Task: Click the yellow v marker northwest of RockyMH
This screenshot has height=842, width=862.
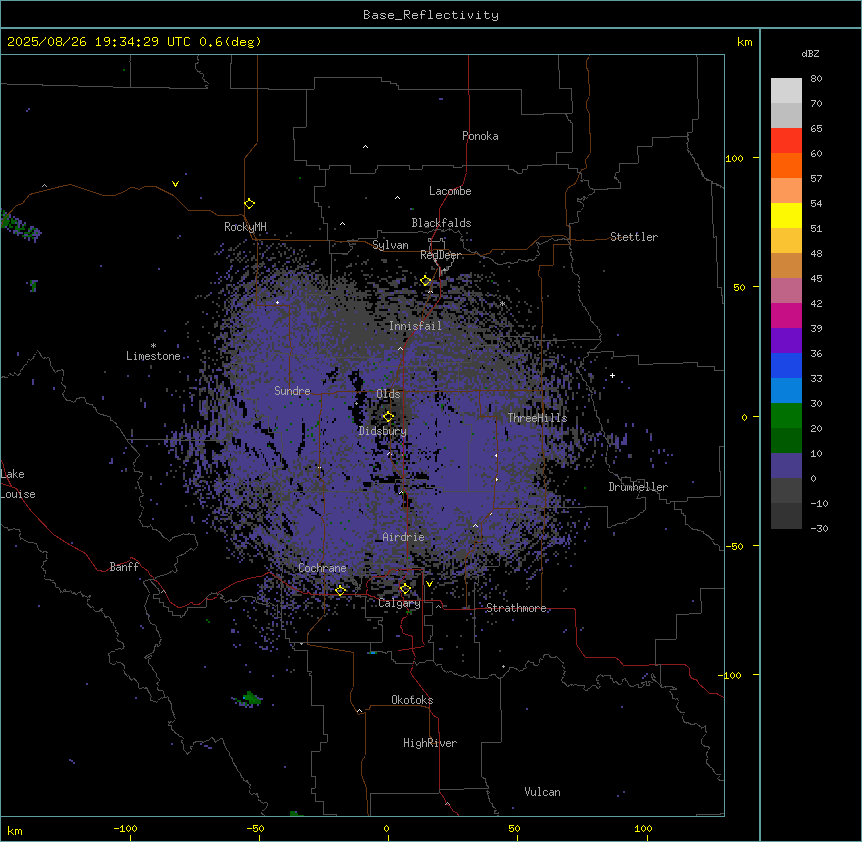Action: coord(175,184)
